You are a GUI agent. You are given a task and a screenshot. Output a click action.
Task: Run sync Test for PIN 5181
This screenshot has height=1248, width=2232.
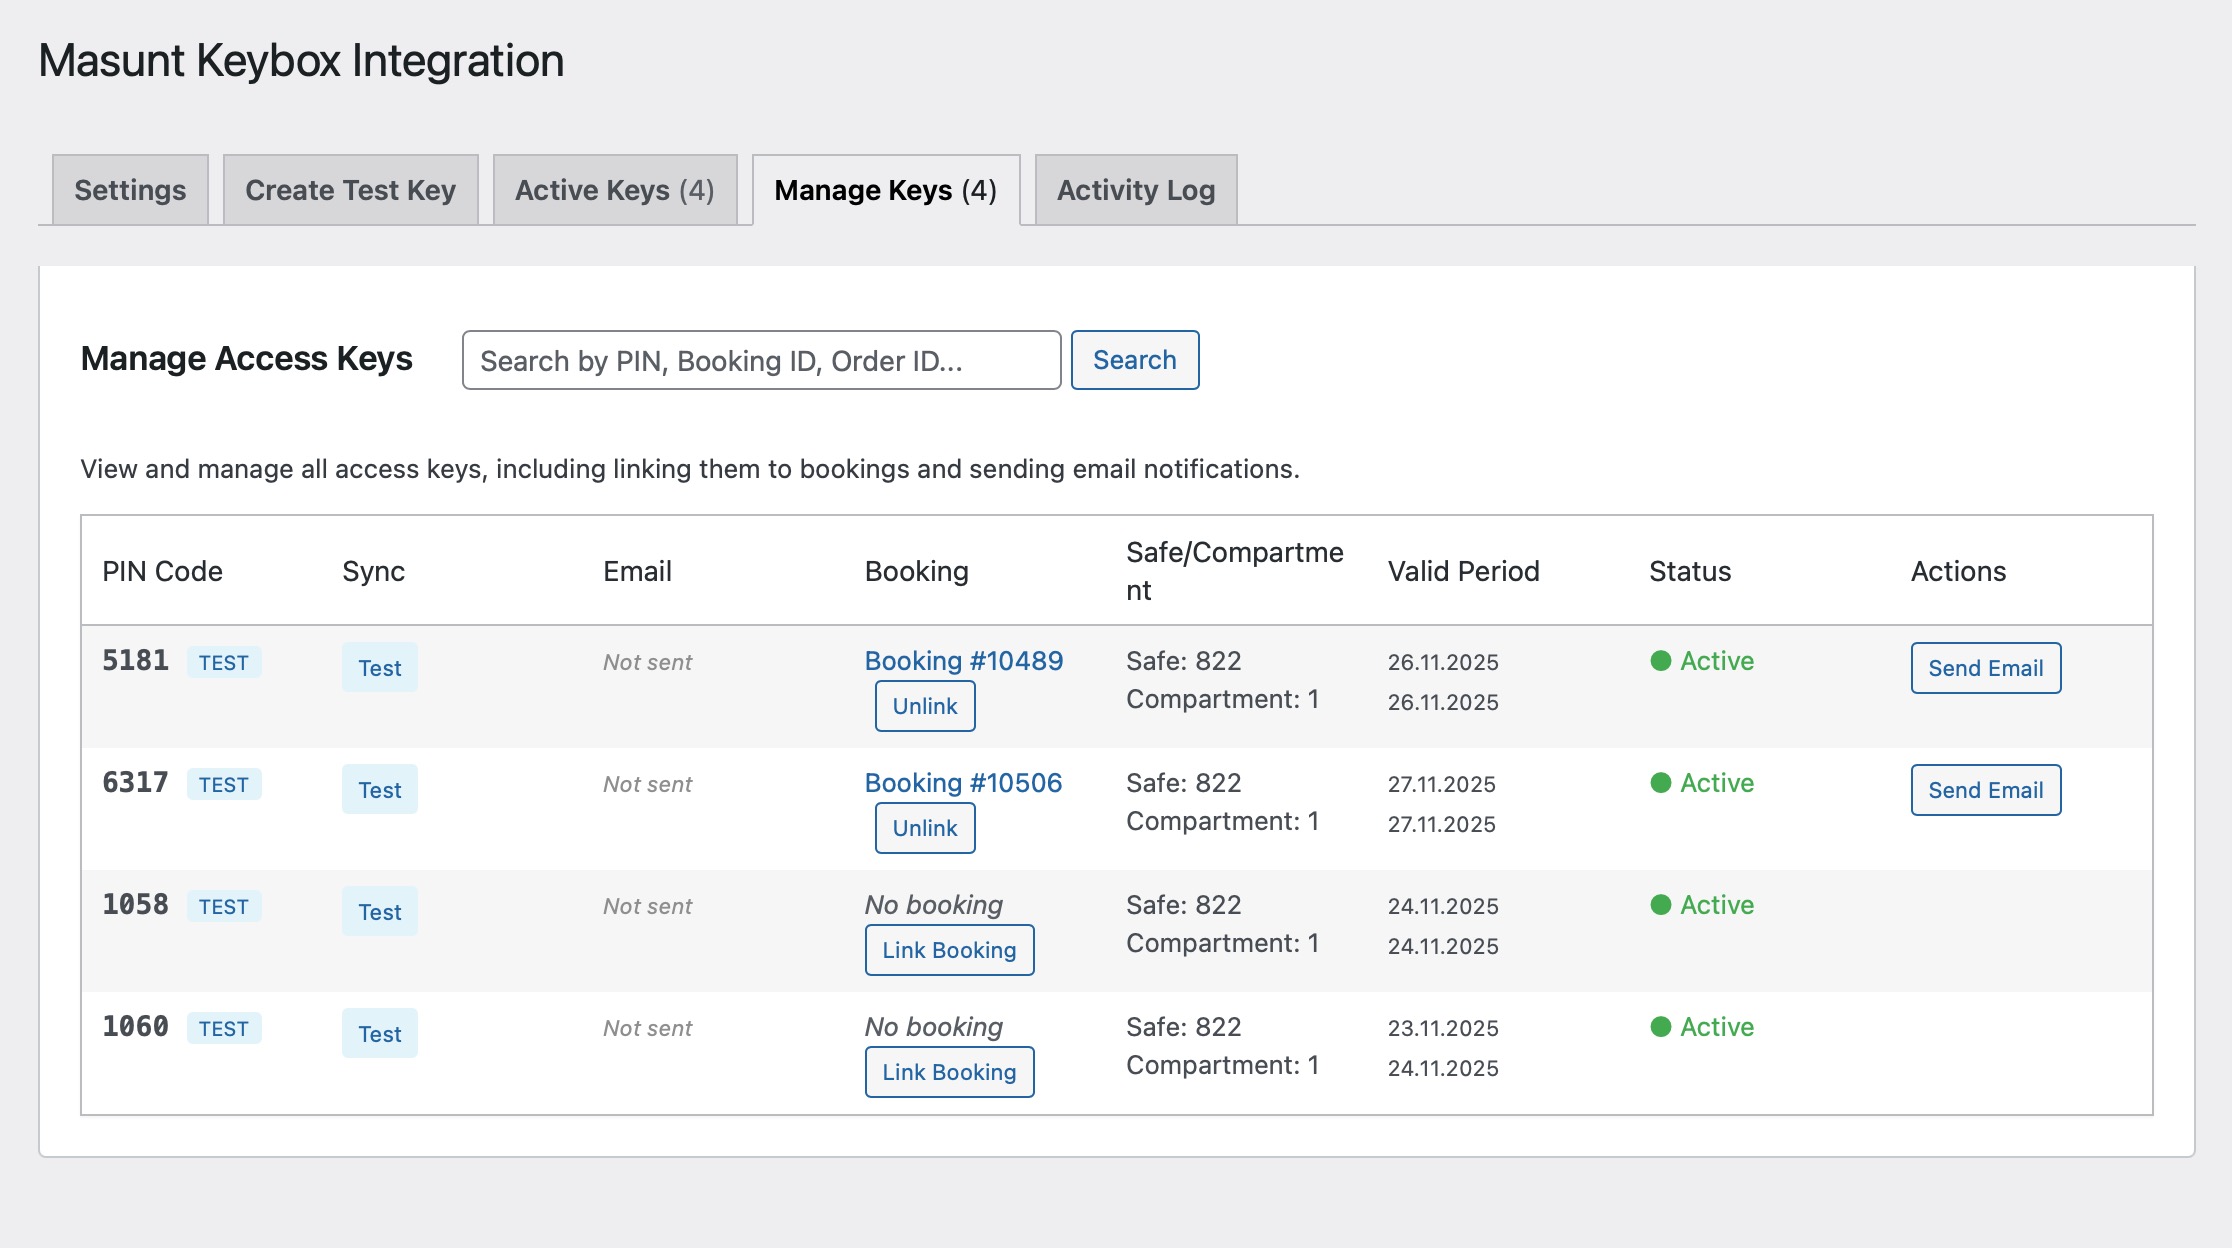point(379,668)
